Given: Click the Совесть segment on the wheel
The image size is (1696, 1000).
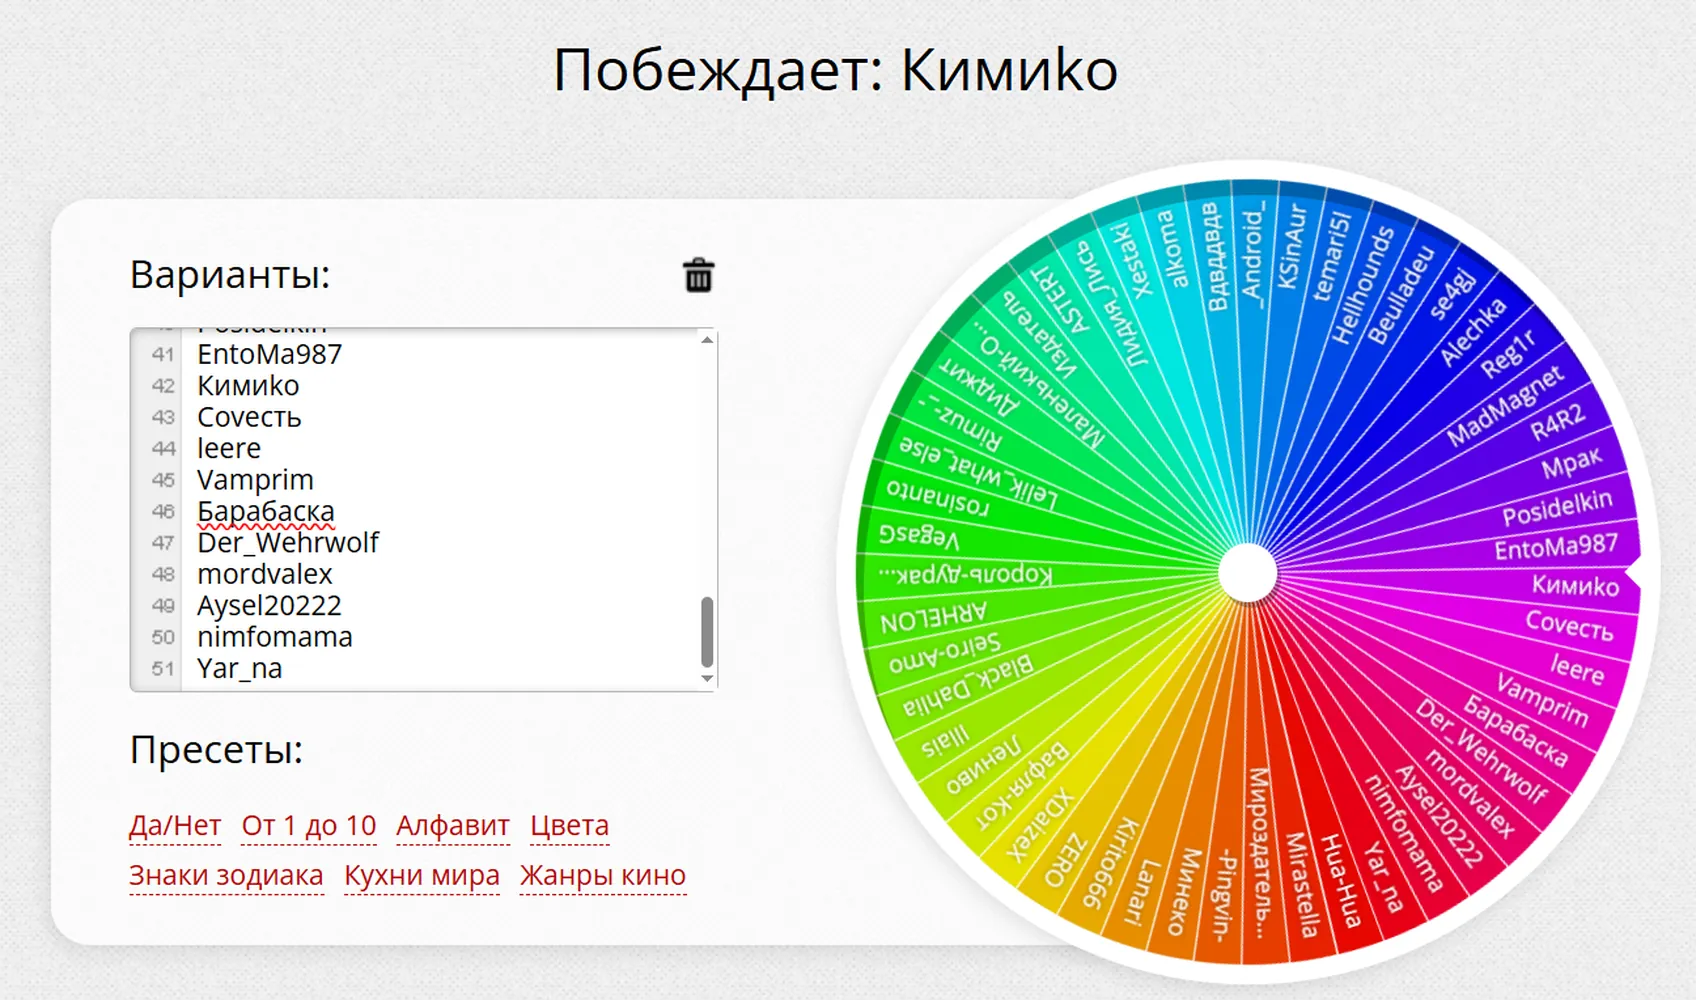Looking at the screenshot, I should pyautogui.click(x=1569, y=624).
